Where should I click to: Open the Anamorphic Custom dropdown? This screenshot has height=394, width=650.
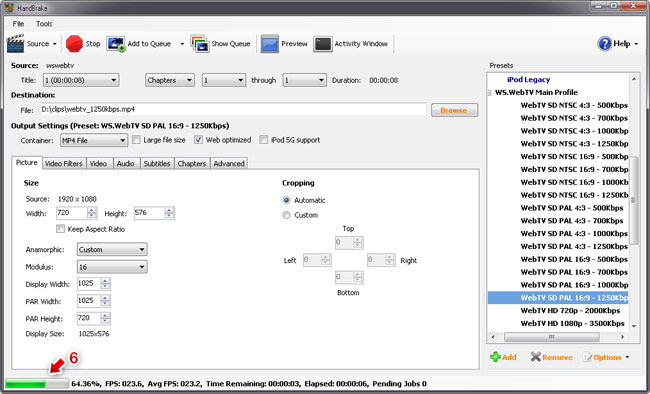(112, 250)
